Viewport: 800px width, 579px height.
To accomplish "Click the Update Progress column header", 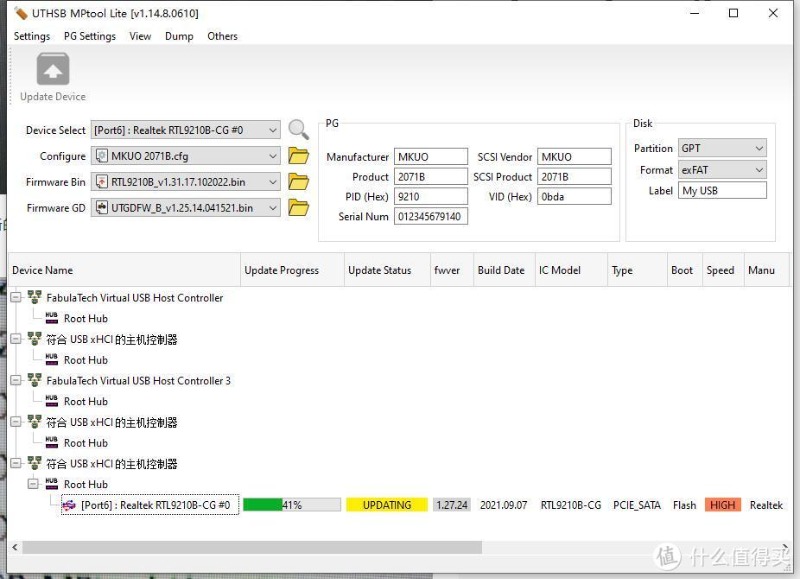I will [282, 271].
